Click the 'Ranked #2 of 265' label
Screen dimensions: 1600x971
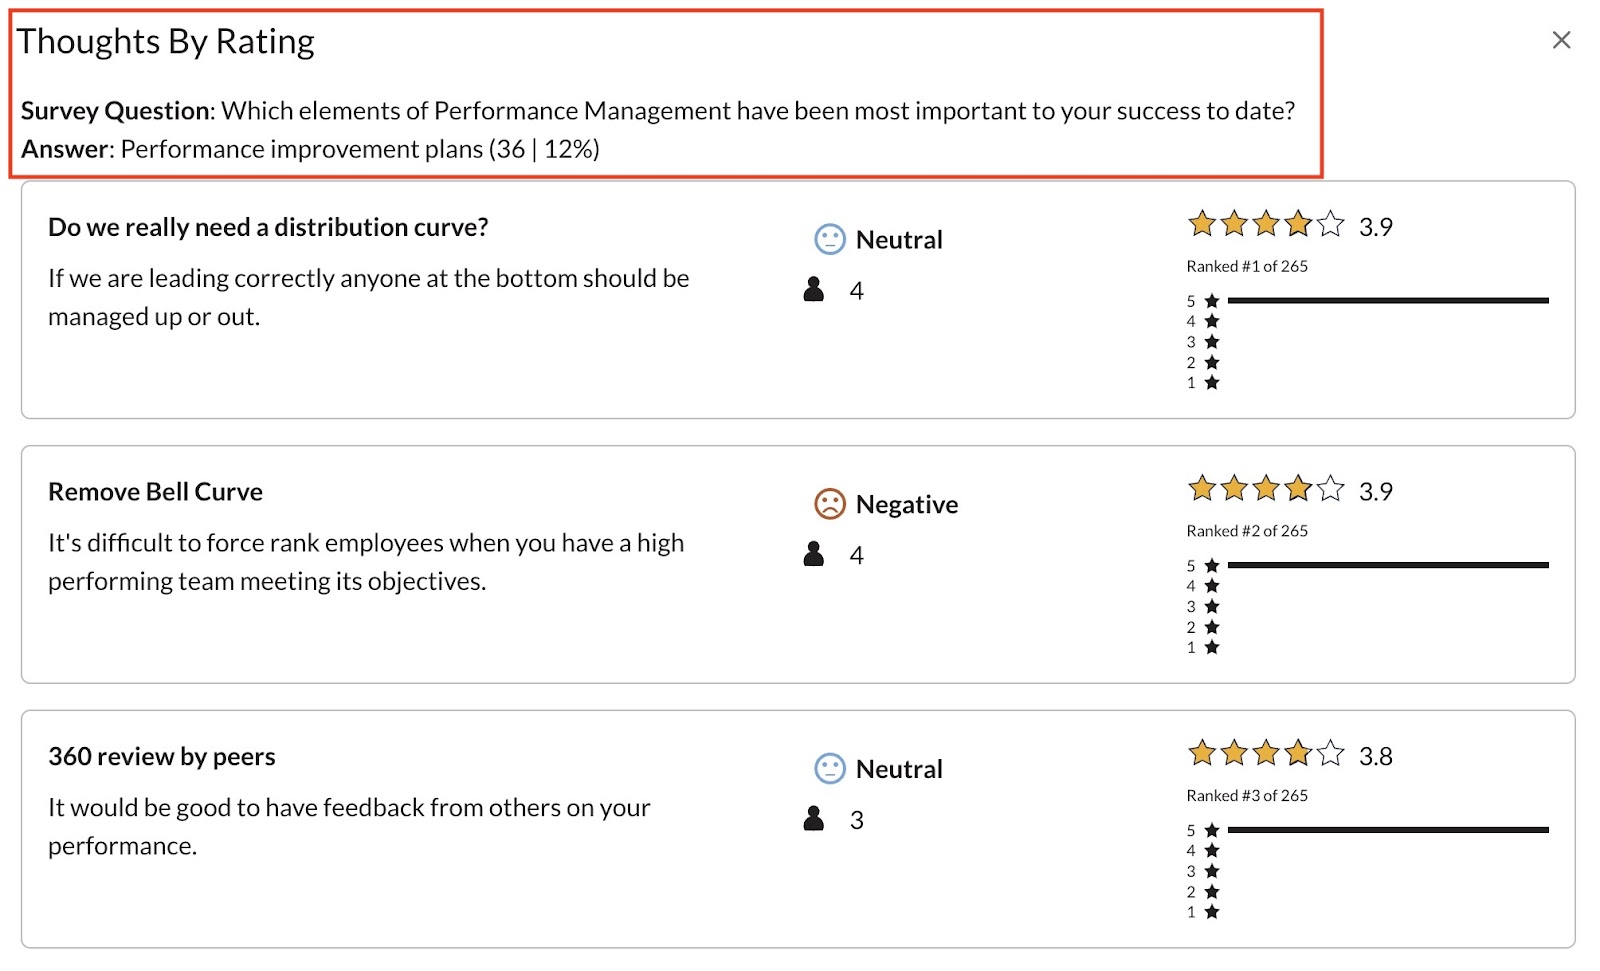click(1247, 531)
